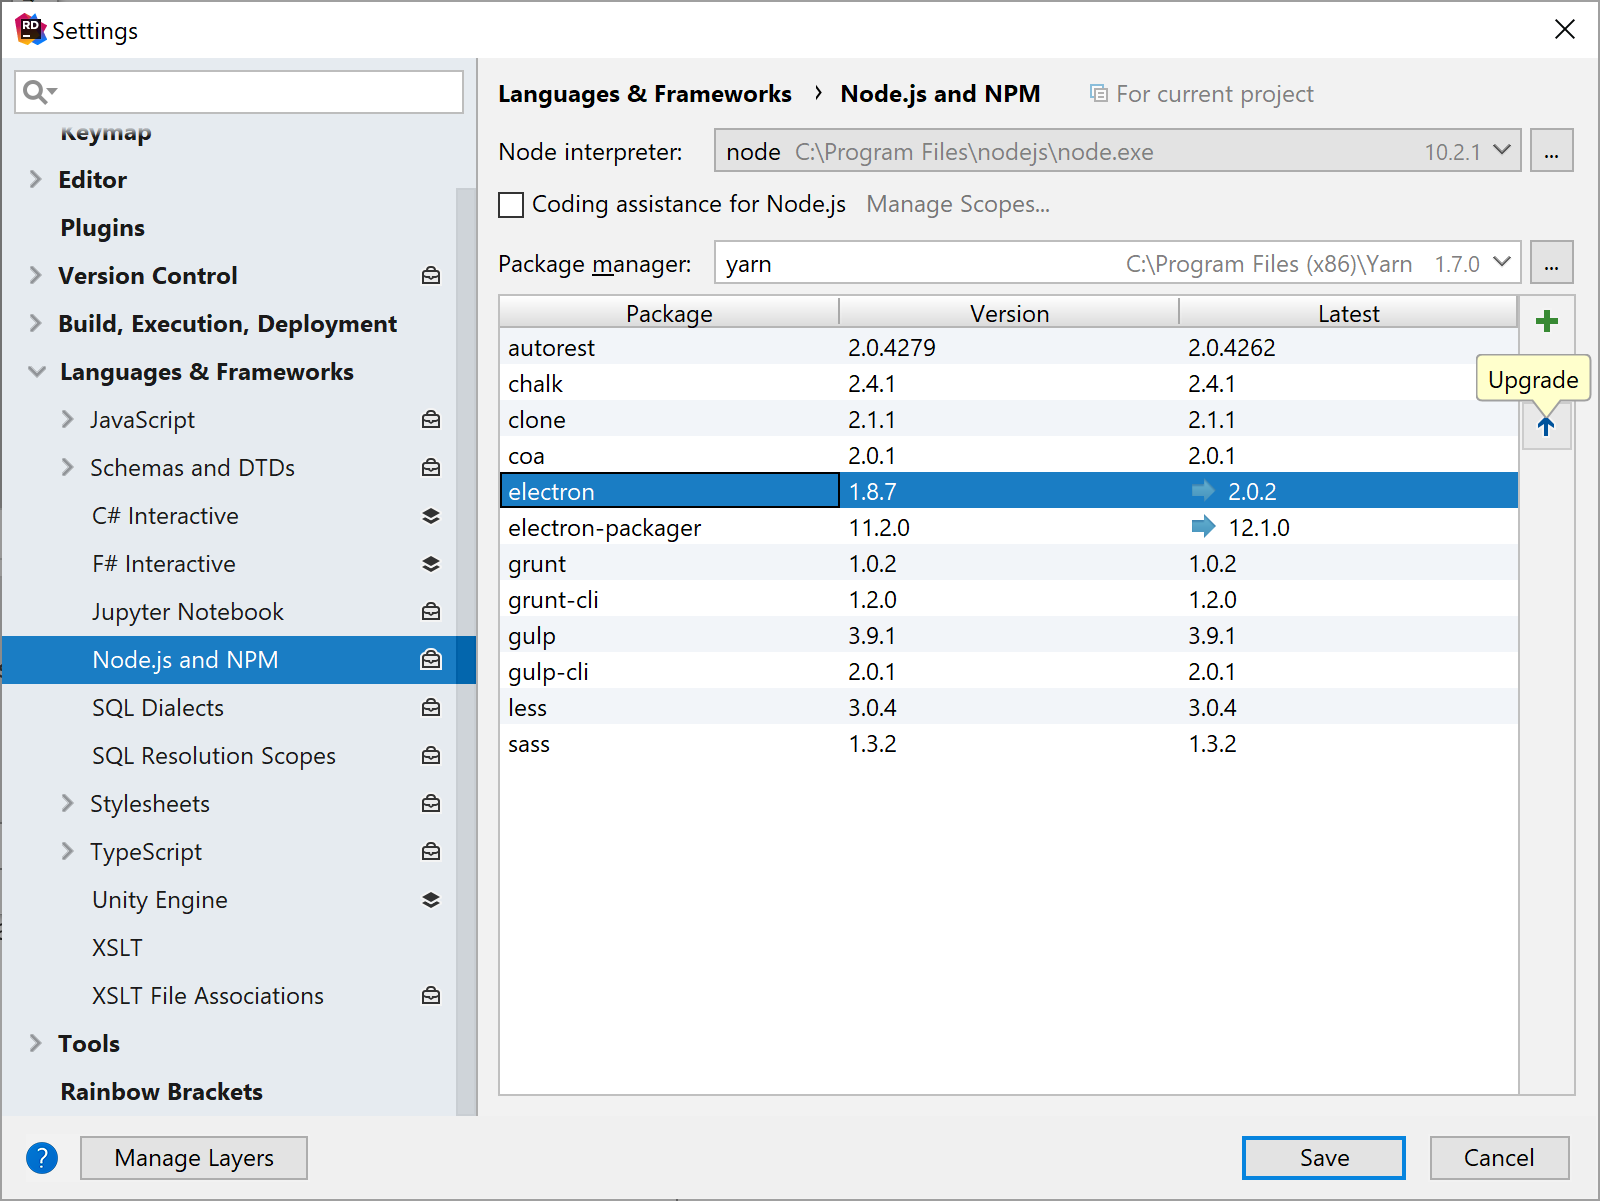Click the green plus add package icon
1600x1201 pixels.
pyautogui.click(x=1547, y=321)
